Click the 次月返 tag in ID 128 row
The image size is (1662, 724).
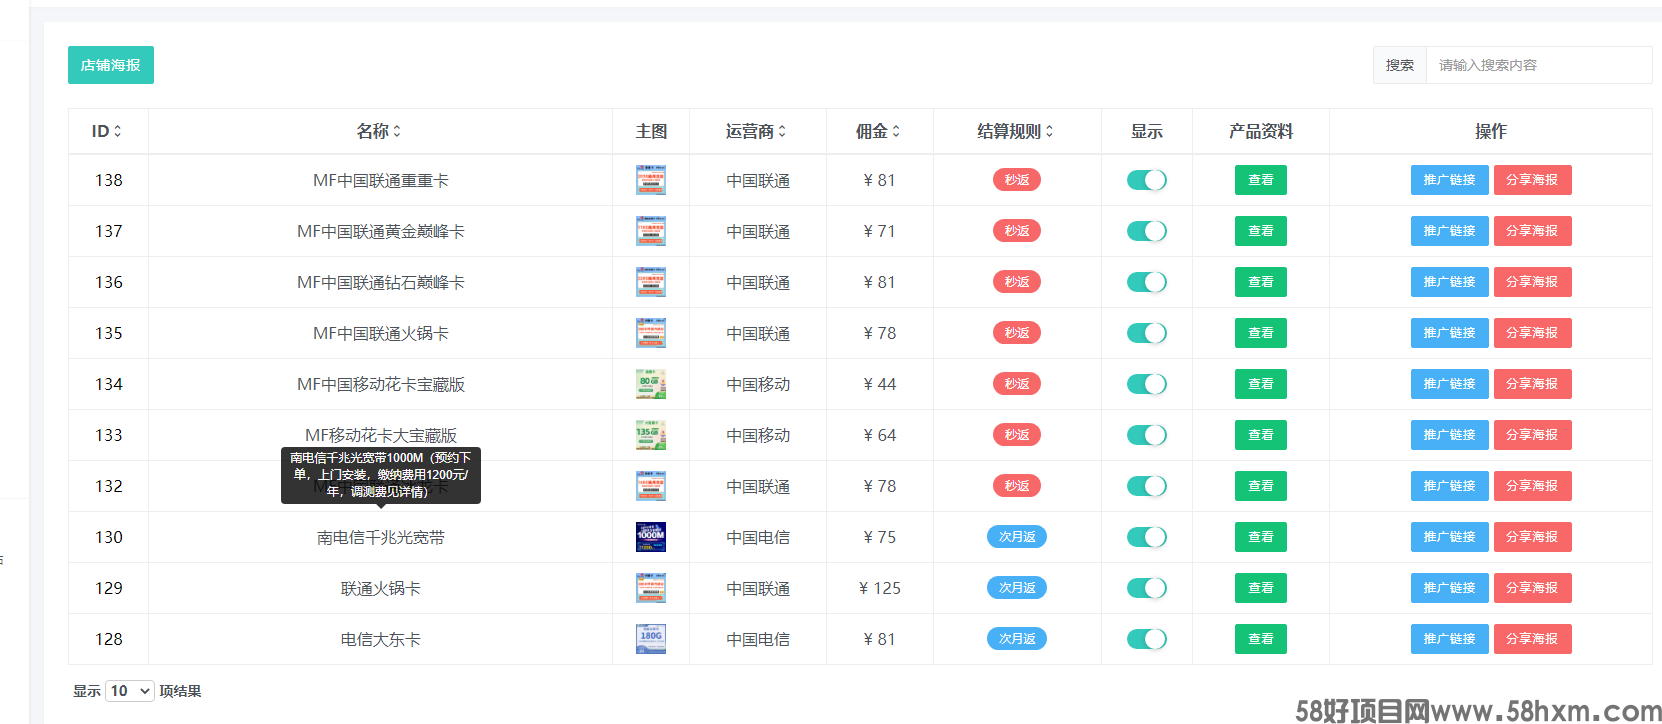[x=1017, y=639]
